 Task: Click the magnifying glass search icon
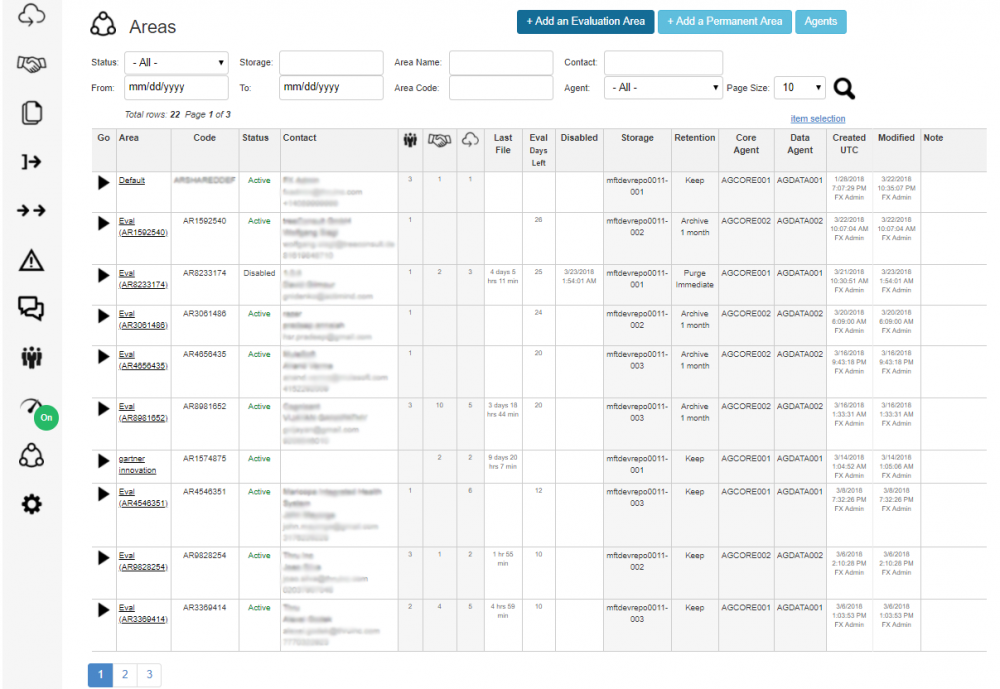click(x=845, y=88)
